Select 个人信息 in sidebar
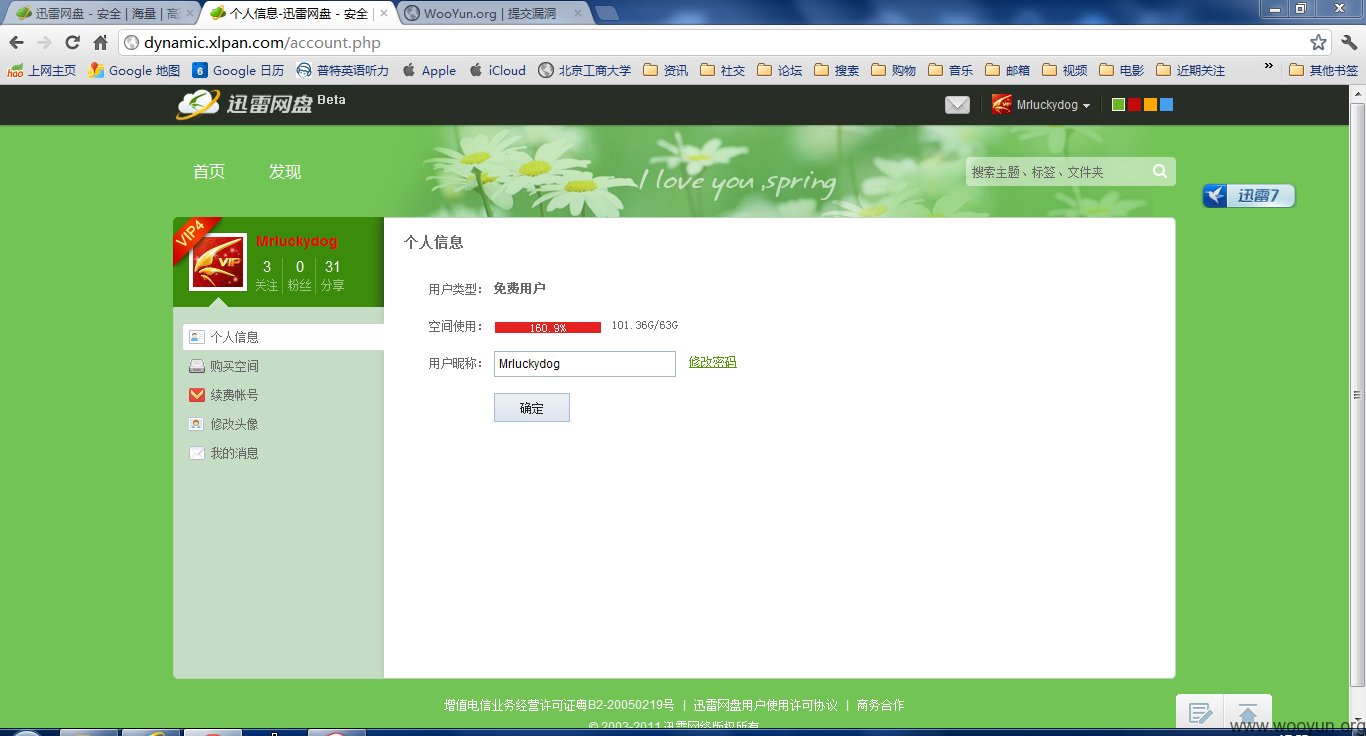 tap(283, 337)
